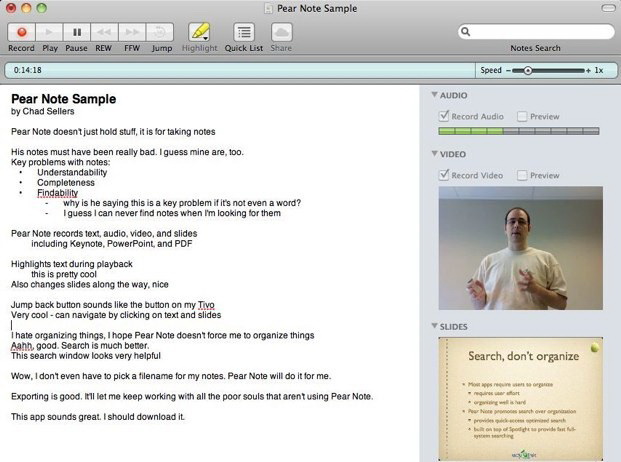The height and width of the screenshot is (462, 621).
Task: Click the Notes Search field
Action: (x=536, y=32)
